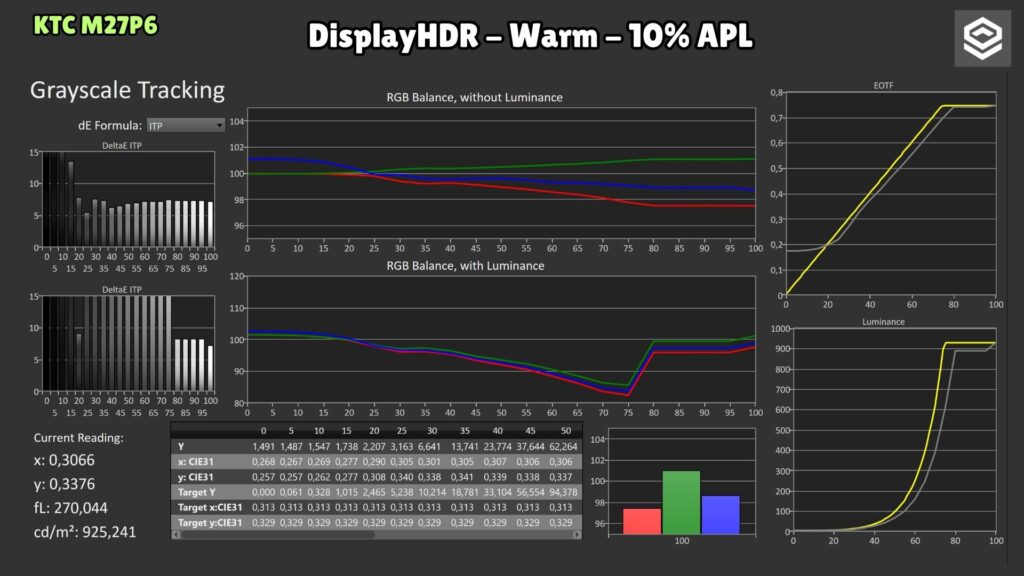Click the x: CIE31 value 0,268
1024x576 pixels.
point(263,462)
